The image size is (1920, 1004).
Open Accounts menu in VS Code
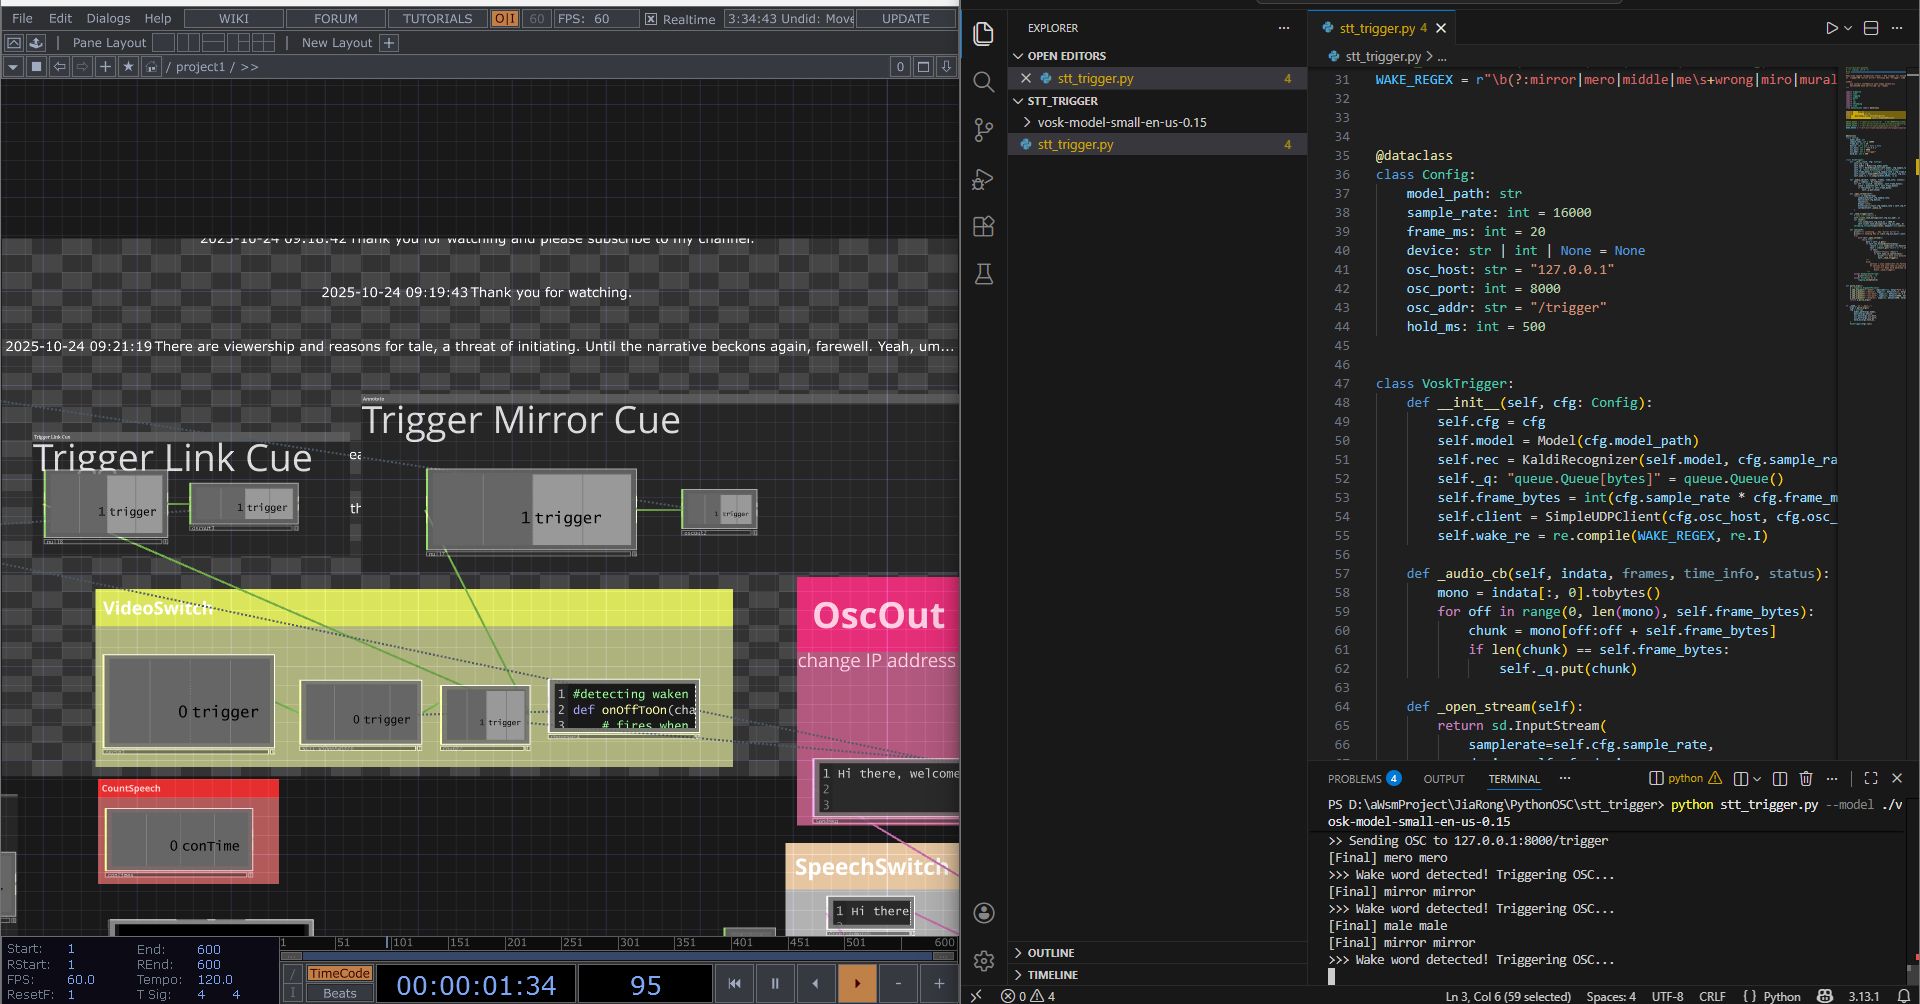pyautogui.click(x=984, y=912)
